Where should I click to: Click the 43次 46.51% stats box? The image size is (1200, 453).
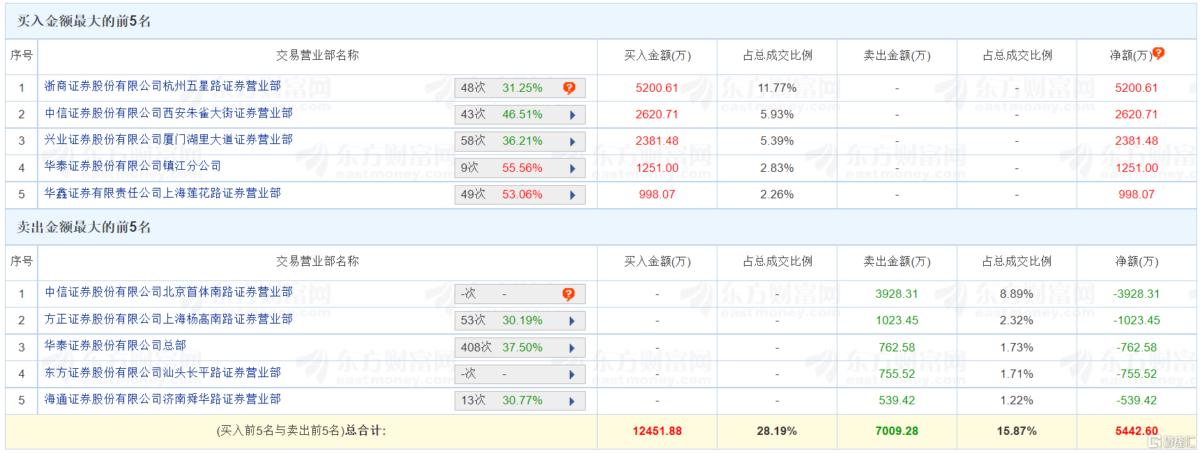pyautogui.click(x=520, y=115)
